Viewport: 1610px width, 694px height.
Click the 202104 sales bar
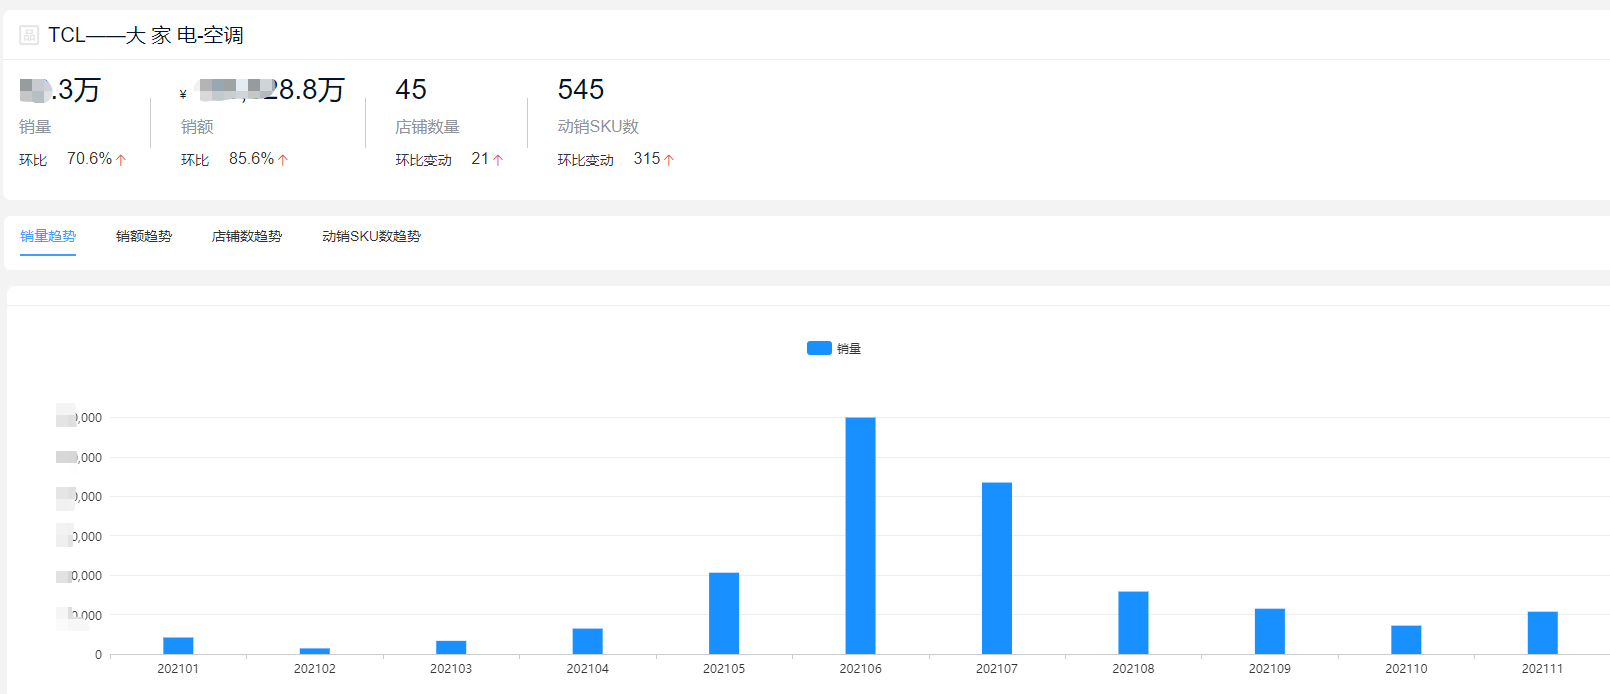[x=588, y=641]
